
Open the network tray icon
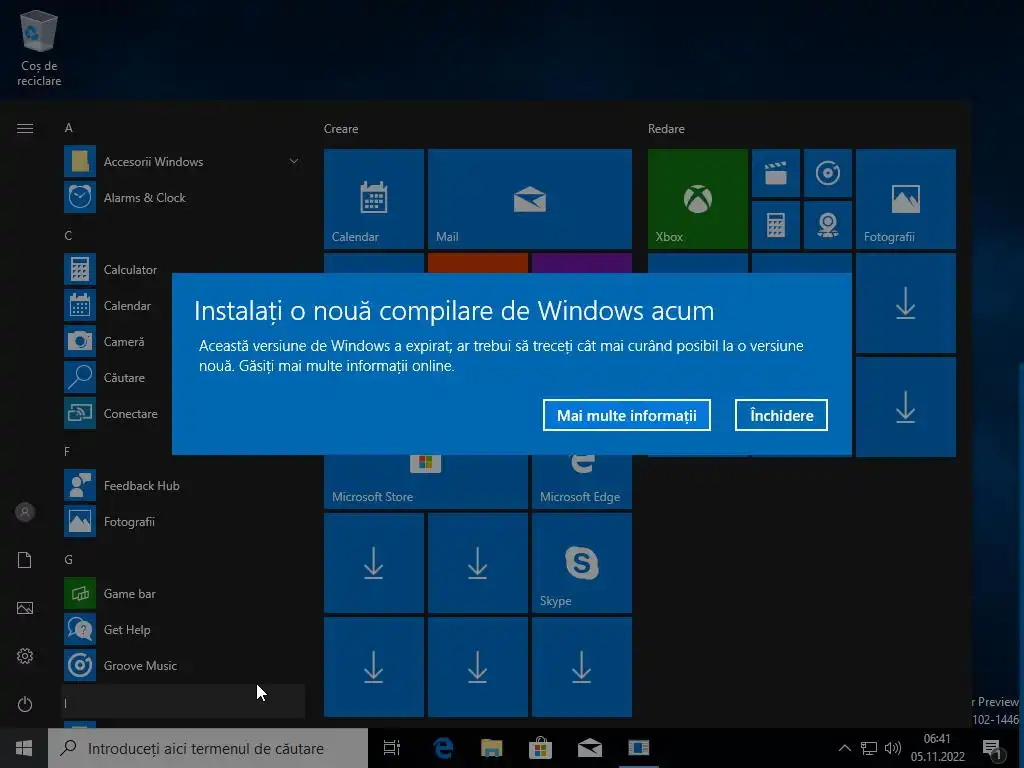pos(869,748)
